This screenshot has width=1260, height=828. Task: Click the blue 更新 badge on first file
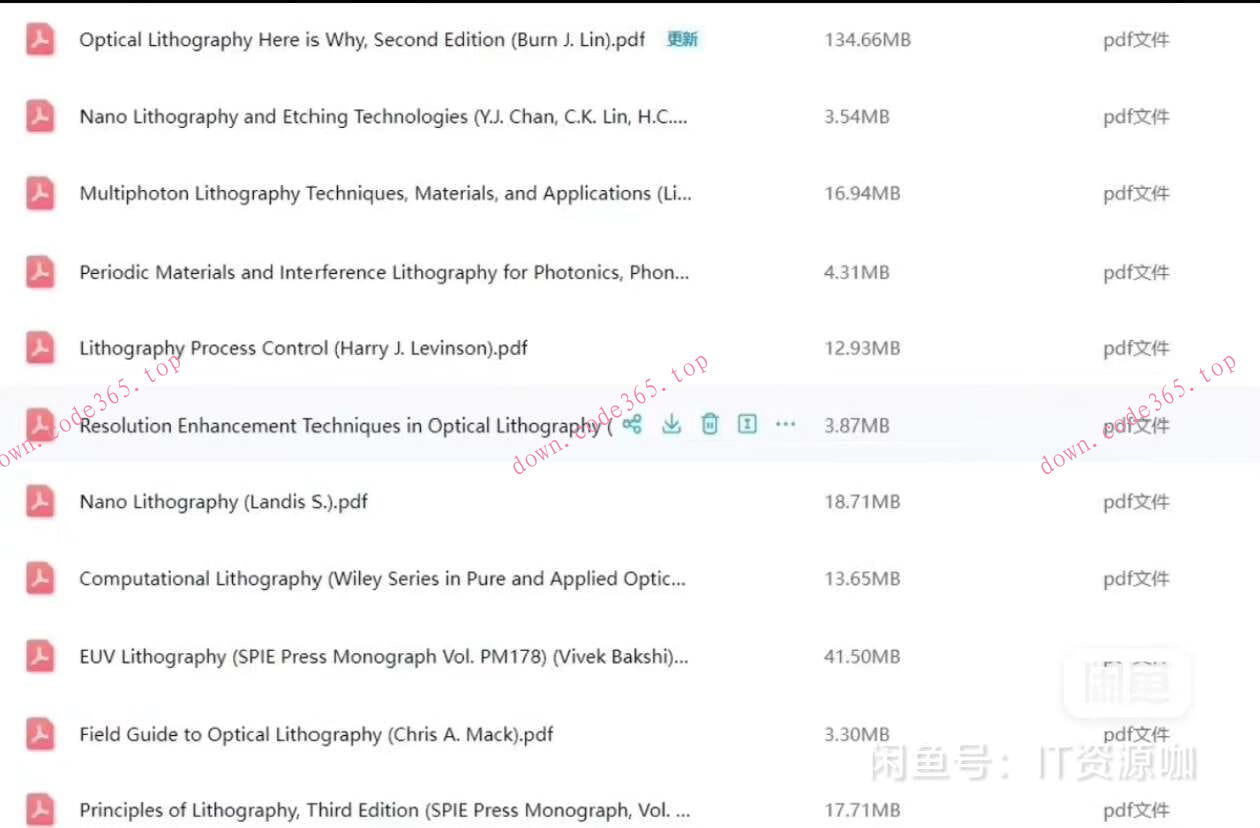point(682,40)
